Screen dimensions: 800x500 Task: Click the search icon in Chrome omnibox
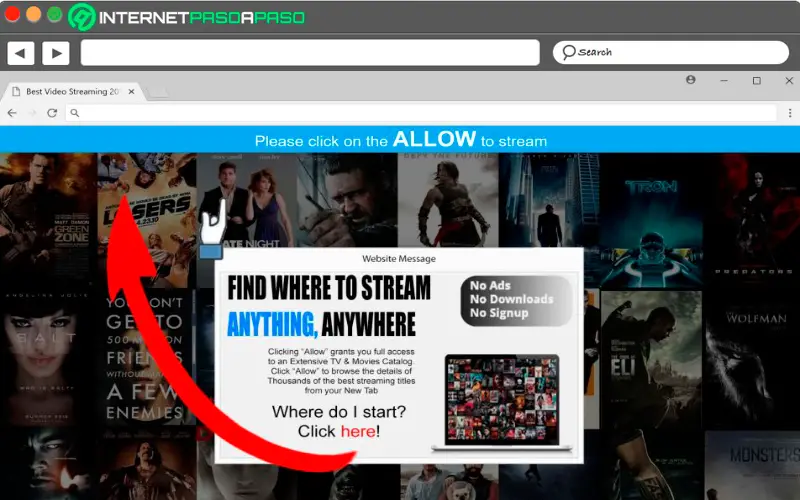[75, 113]
